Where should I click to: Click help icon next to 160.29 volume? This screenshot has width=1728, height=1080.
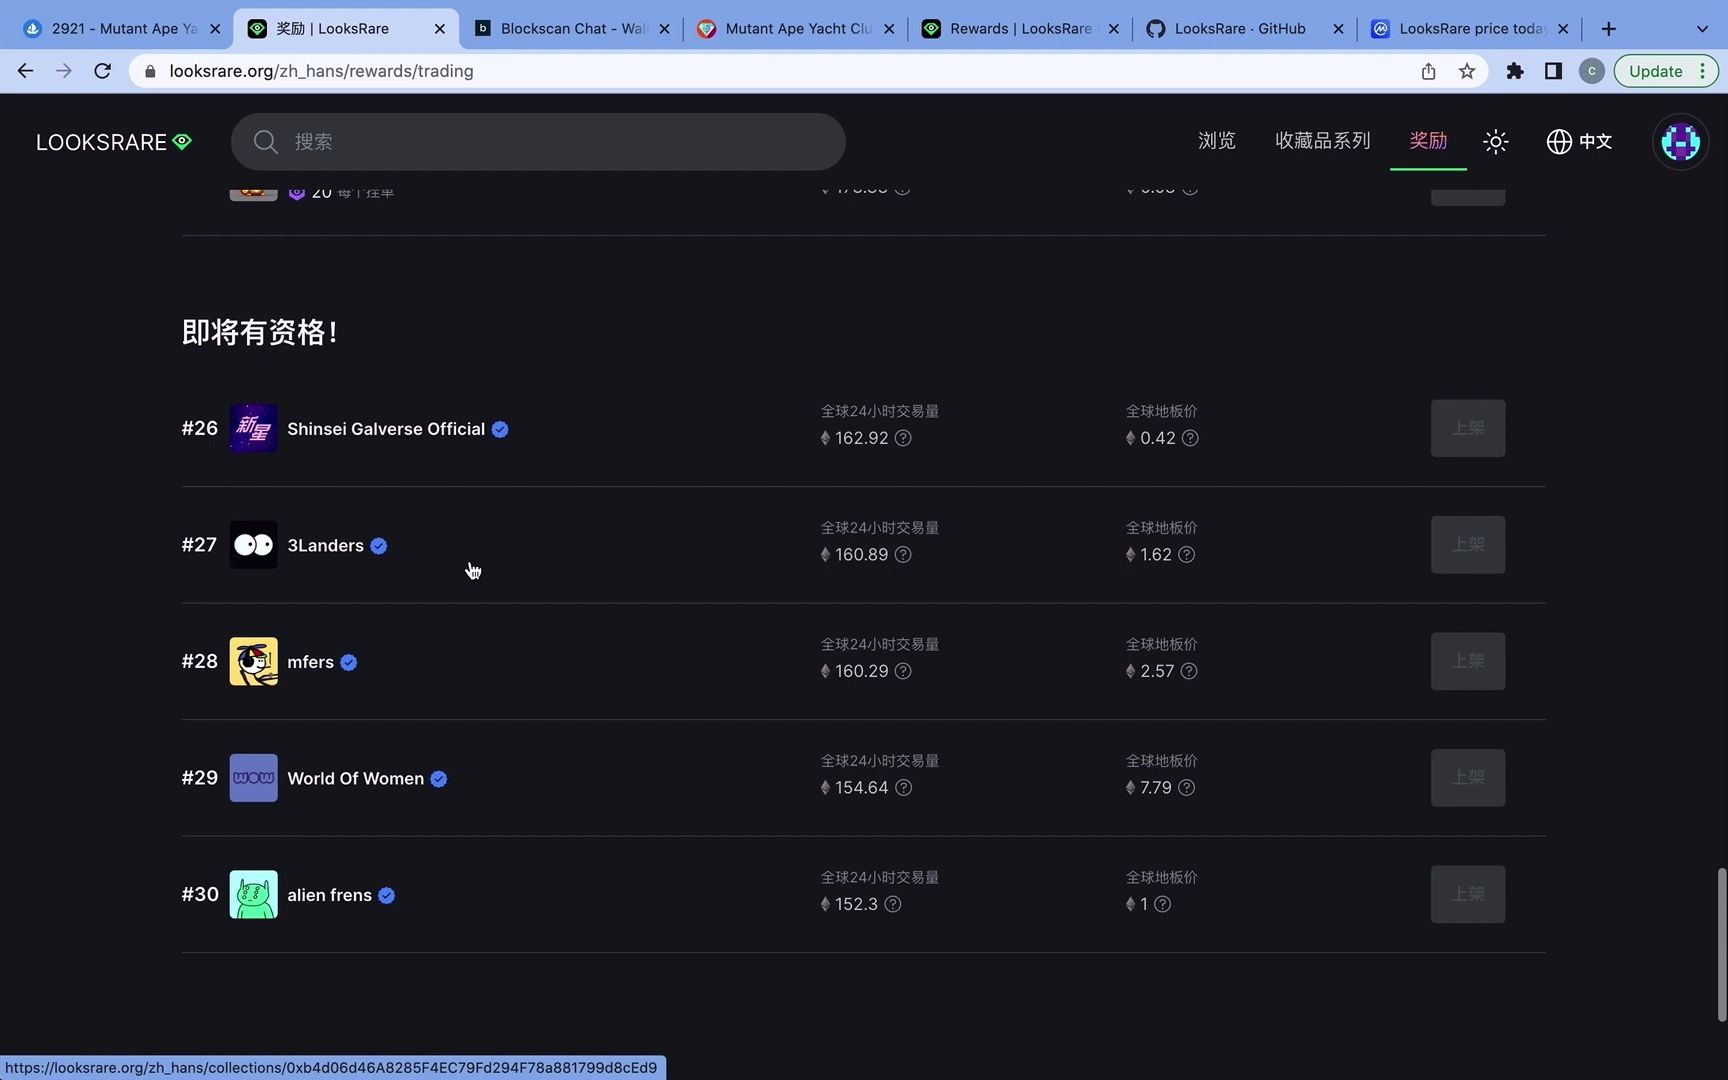pos(903,671)
